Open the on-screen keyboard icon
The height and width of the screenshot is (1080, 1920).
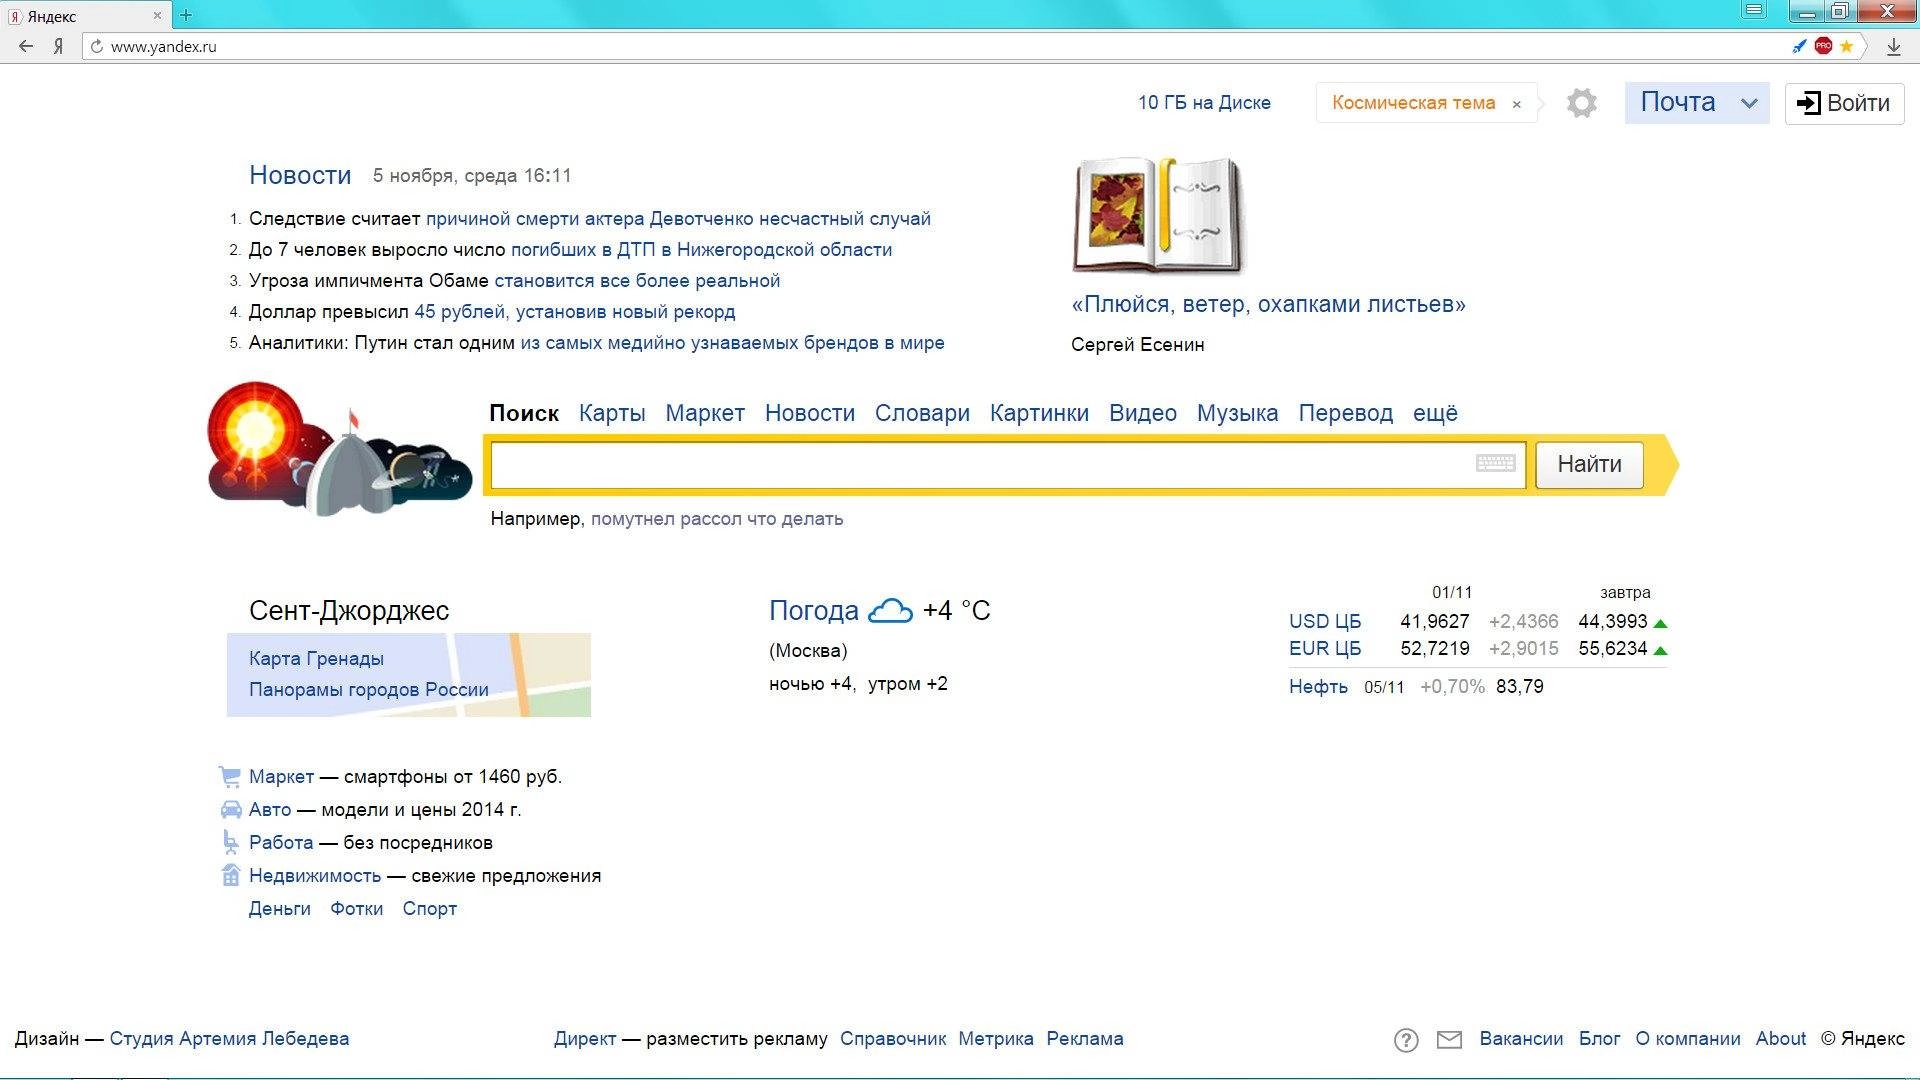pos(1496,463)
